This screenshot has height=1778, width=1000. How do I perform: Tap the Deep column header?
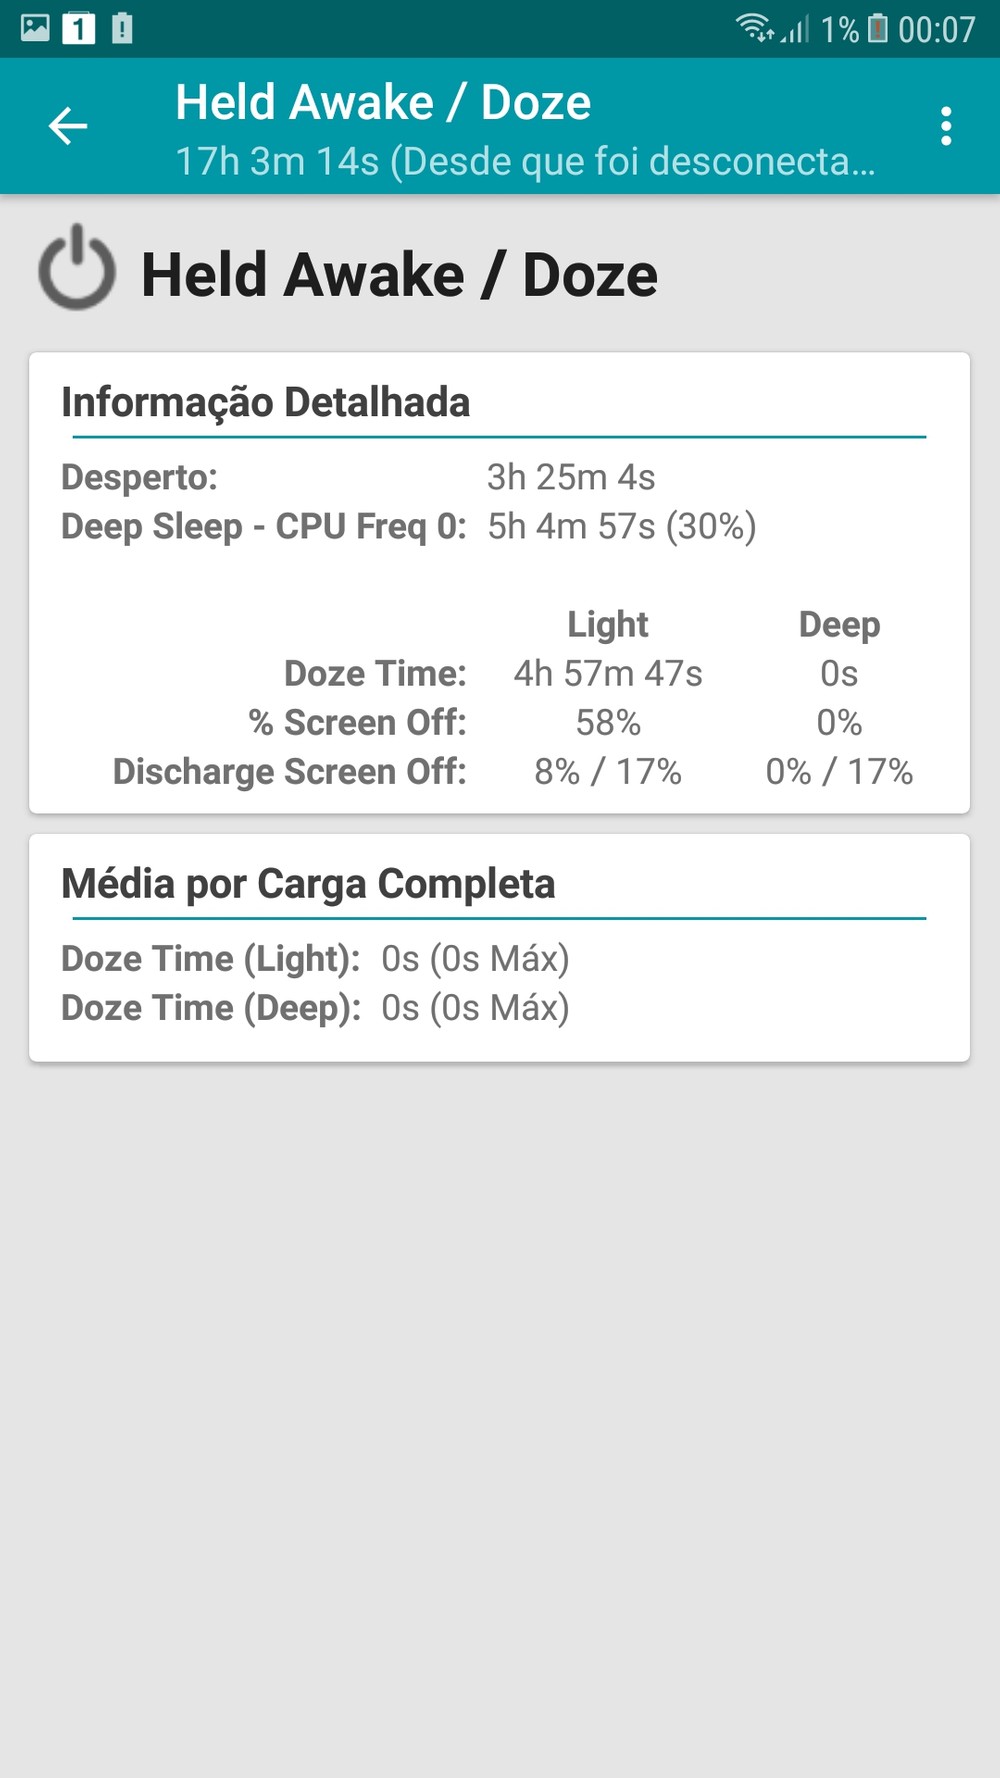[839, 624]
